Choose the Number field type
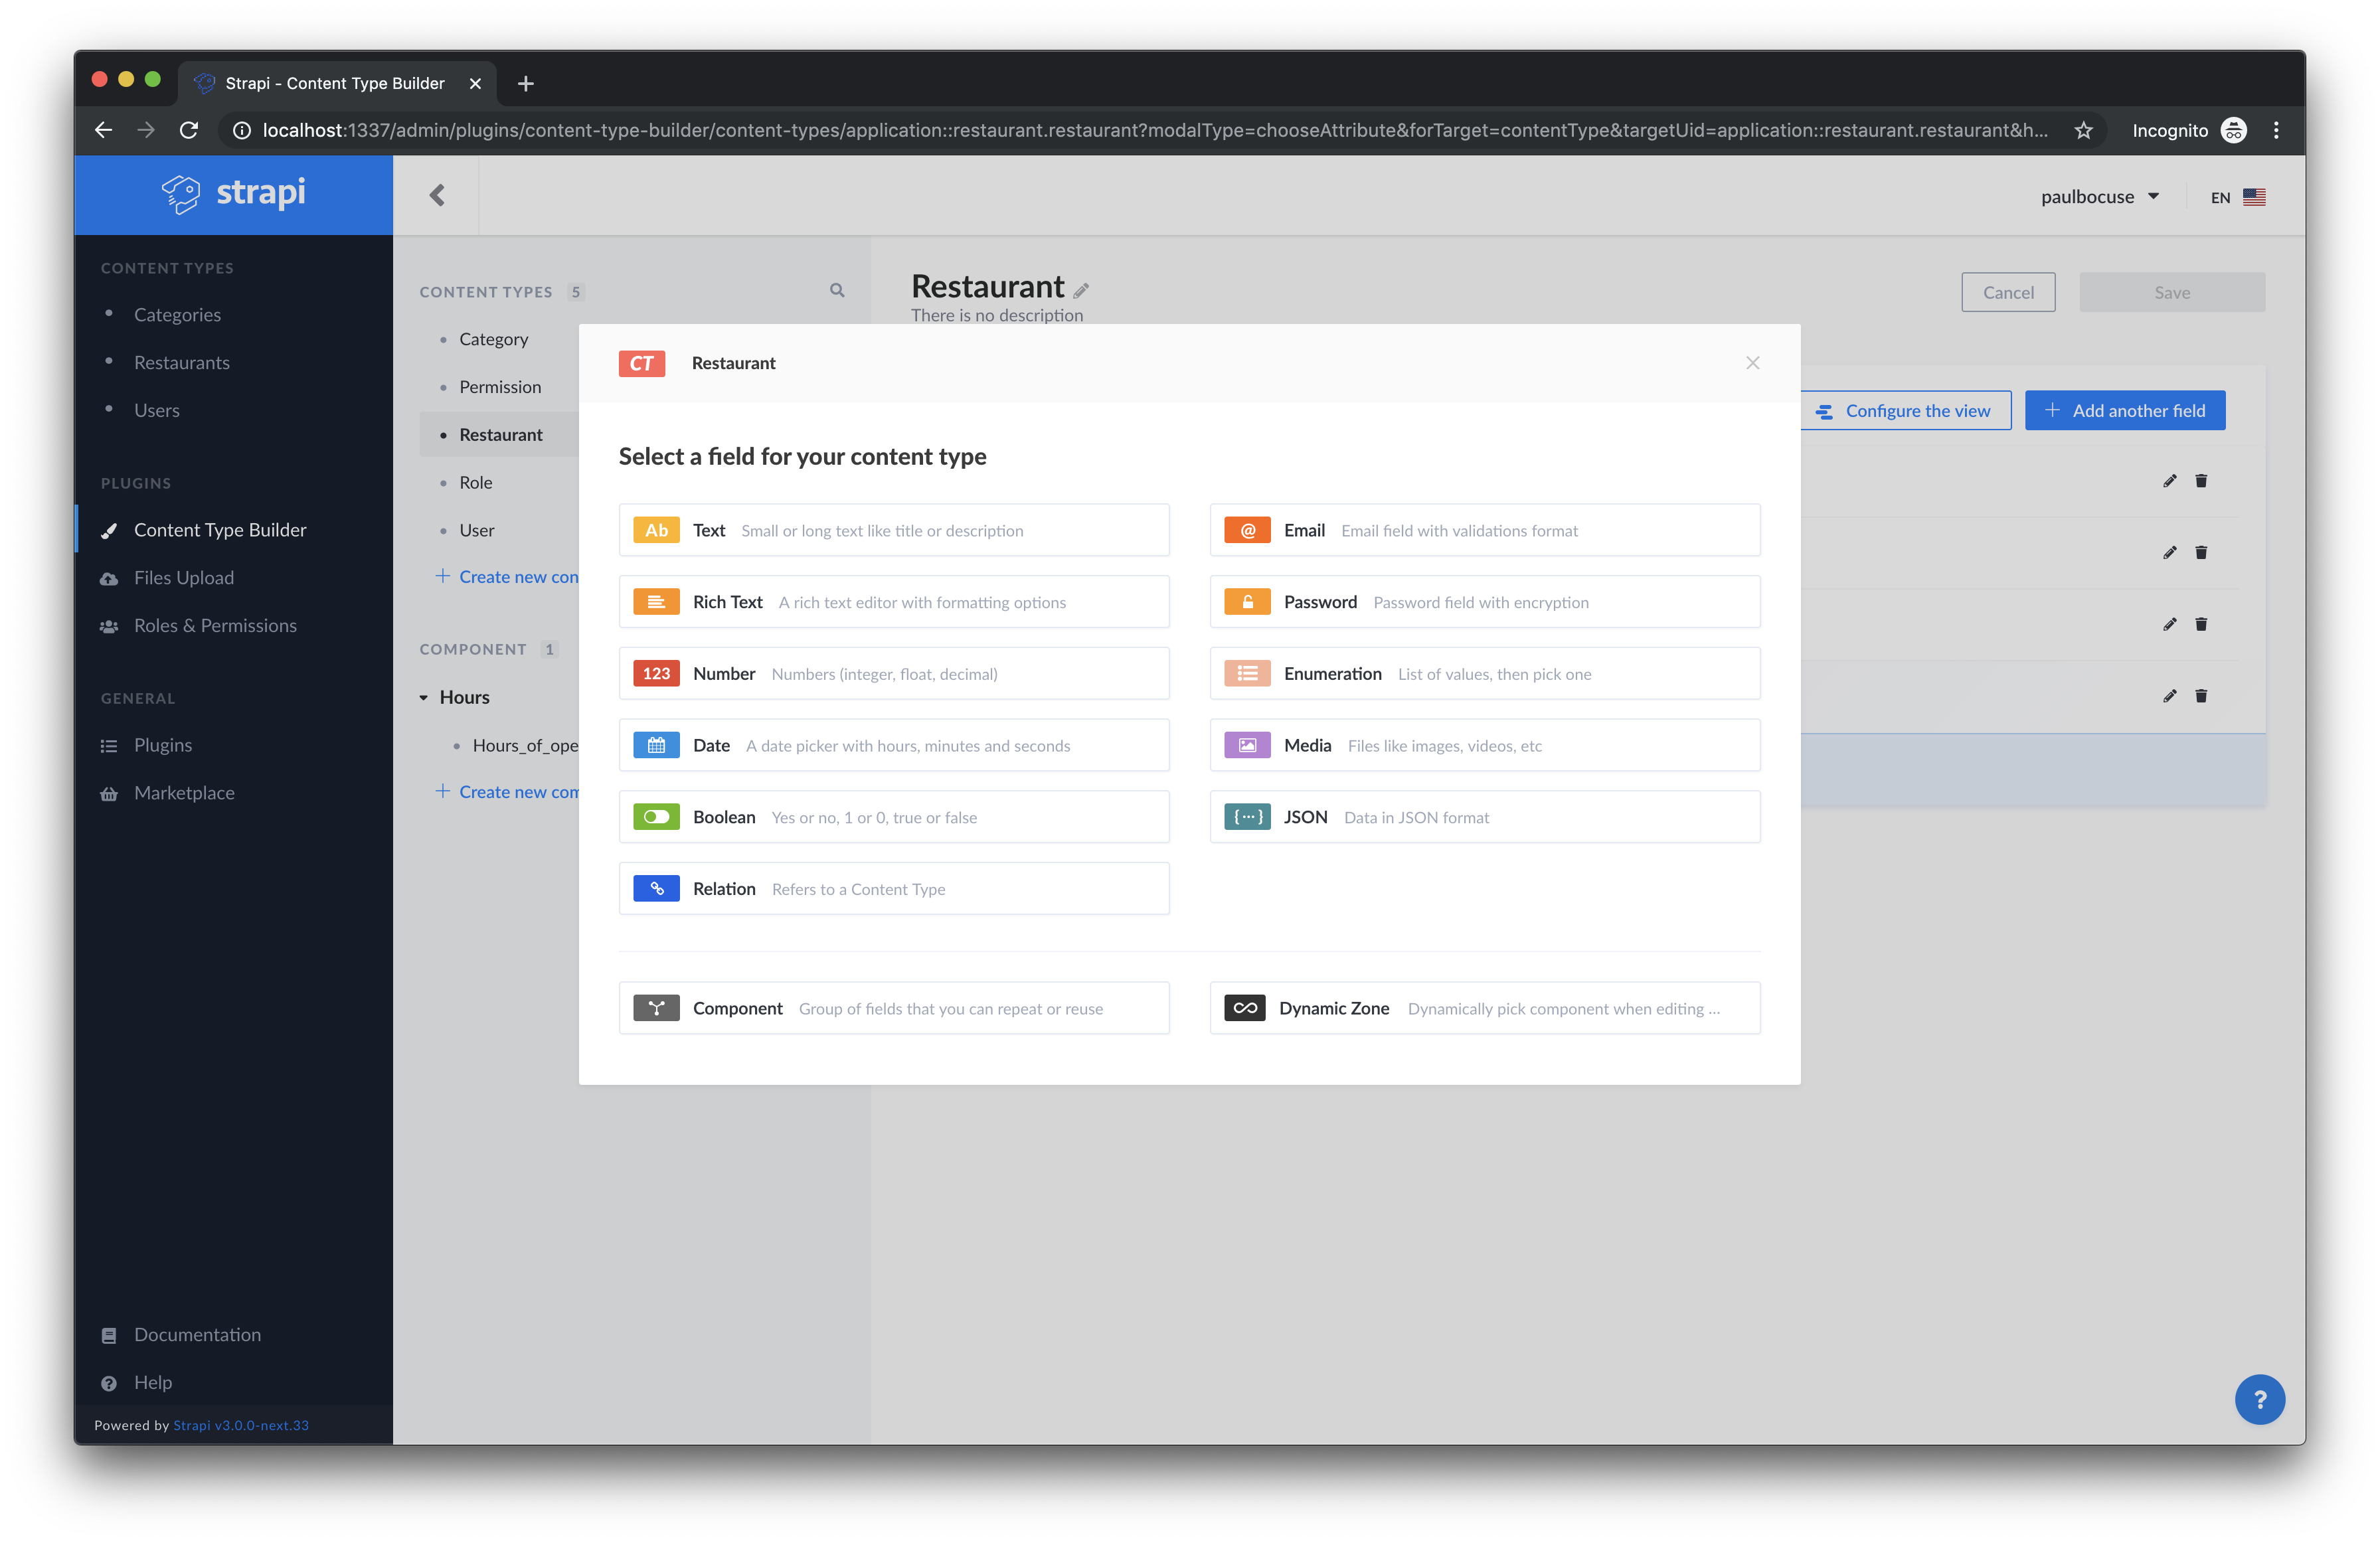The image size is (2380, 1543). [x=893, y=673]
